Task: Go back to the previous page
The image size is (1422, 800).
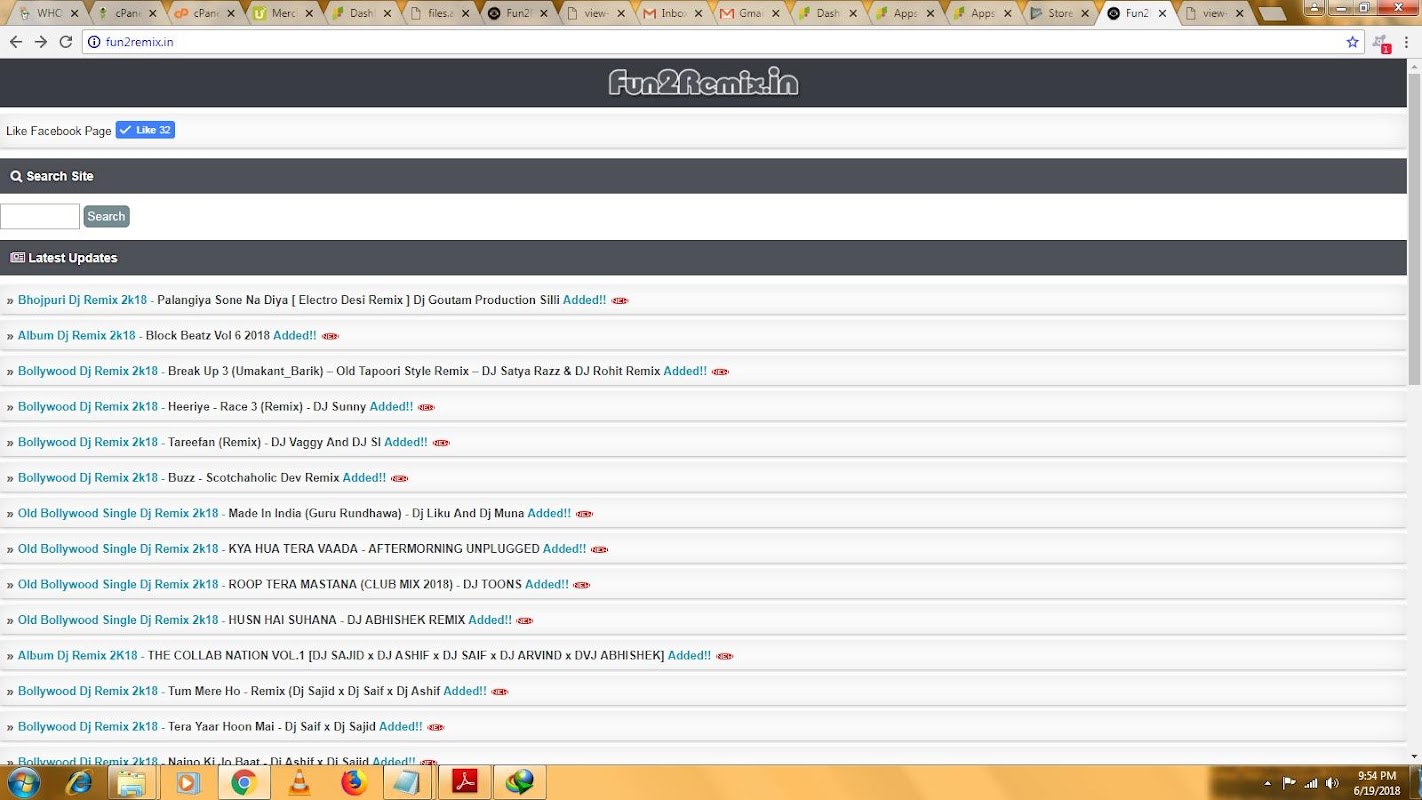Action: [x=15, y=42]
